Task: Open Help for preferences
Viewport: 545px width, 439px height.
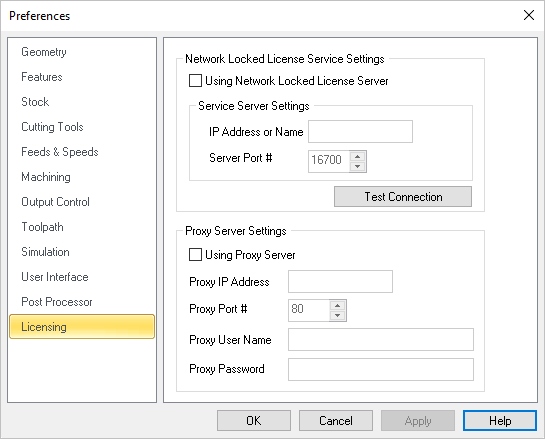Action: [x=500, y=421]
